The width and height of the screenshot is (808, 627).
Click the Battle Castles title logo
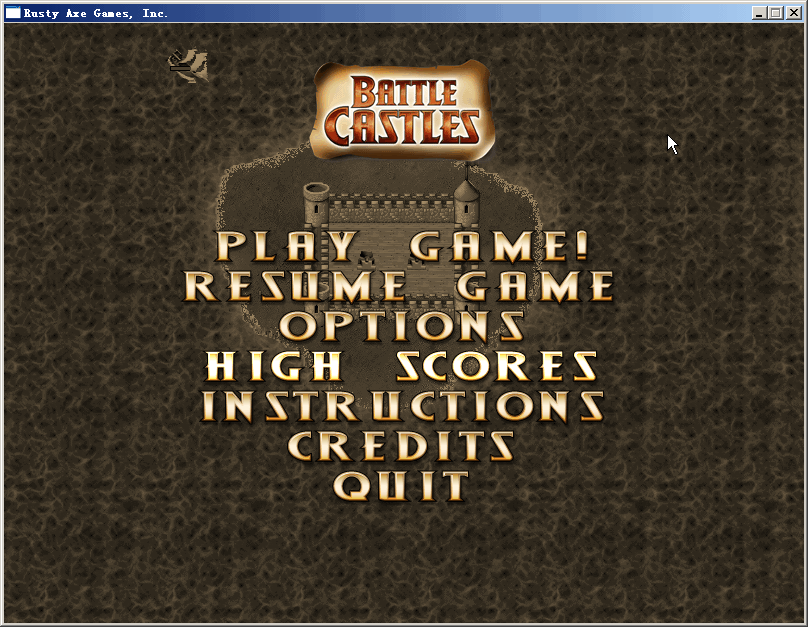pyautogui.click(x=402, y=110)
